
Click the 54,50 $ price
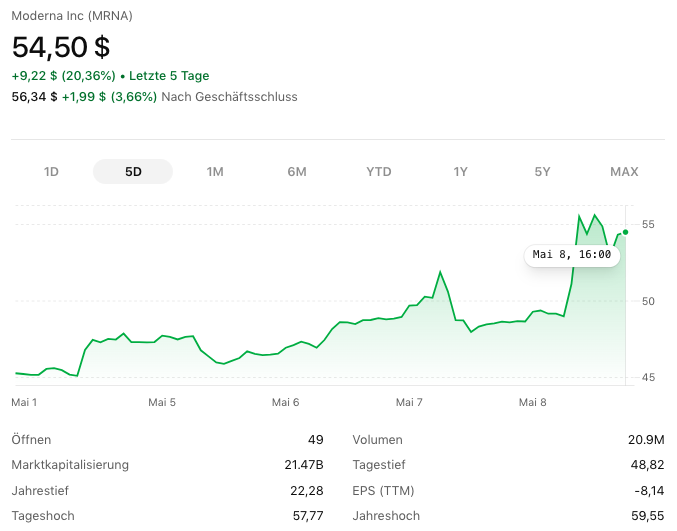61,47
